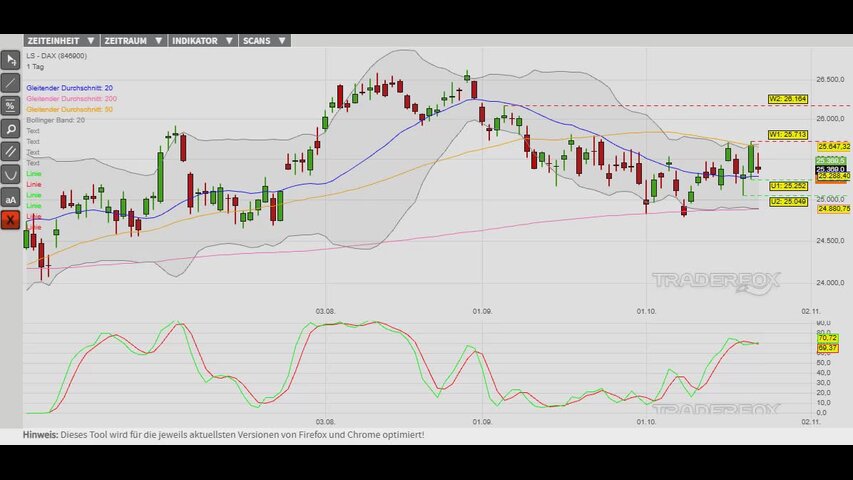Screen dimensions: 853x480
Task: Click the '1 Tag' timeframe label
Action: 35,66
